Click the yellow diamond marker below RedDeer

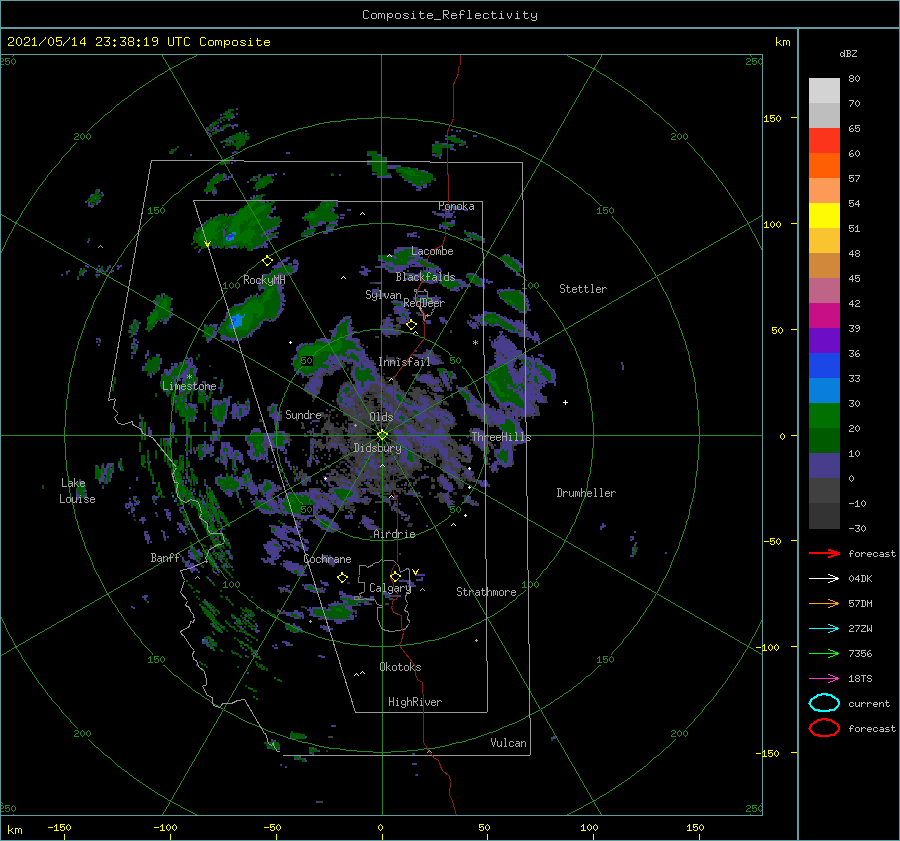pyautogui.click(x=412, y=325)
